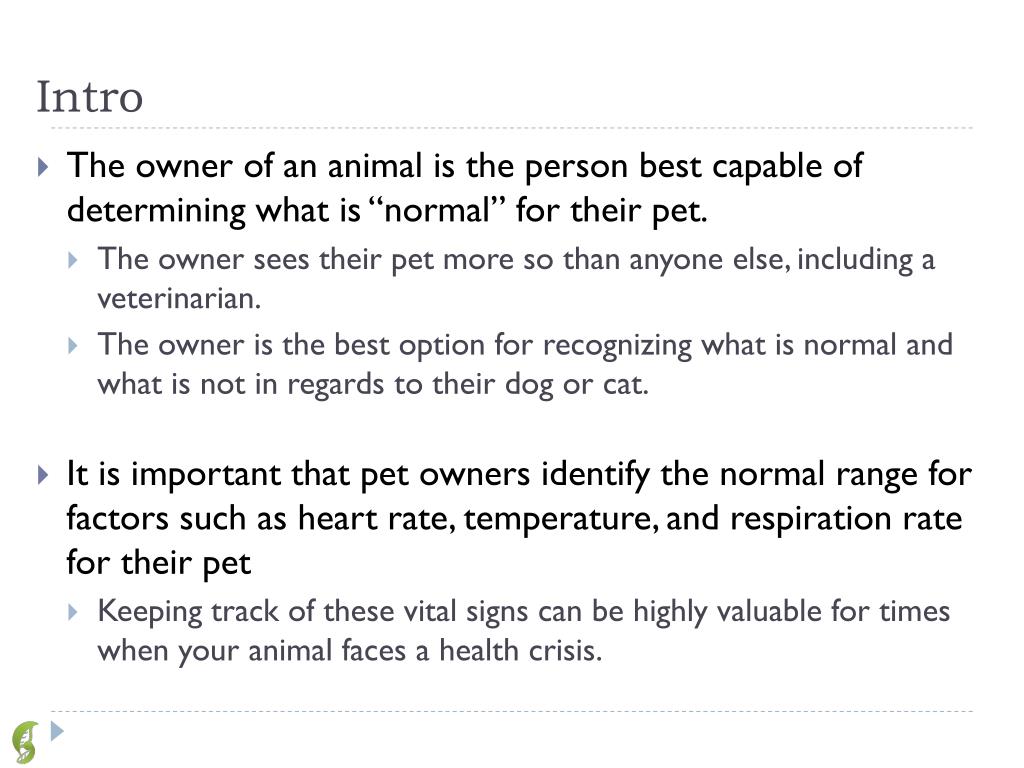Image resolution: width=1024 pixels, height=768 pixels.
Task: Select the "Intro" slide title
Action: tap(90, 98)
